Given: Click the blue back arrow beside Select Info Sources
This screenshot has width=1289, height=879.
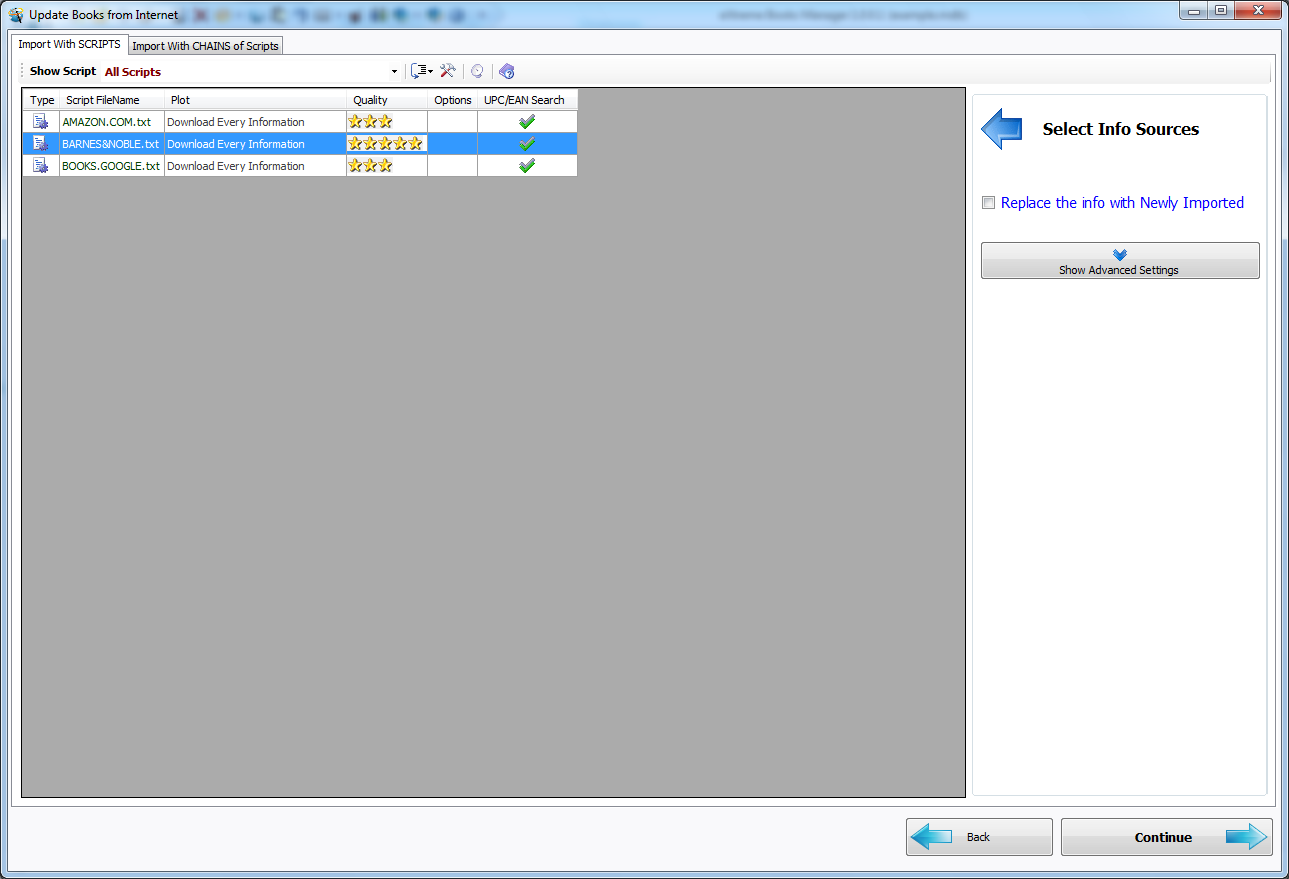Looking at the screenshot, I should pyautogui.click(x=1002, y=129).
